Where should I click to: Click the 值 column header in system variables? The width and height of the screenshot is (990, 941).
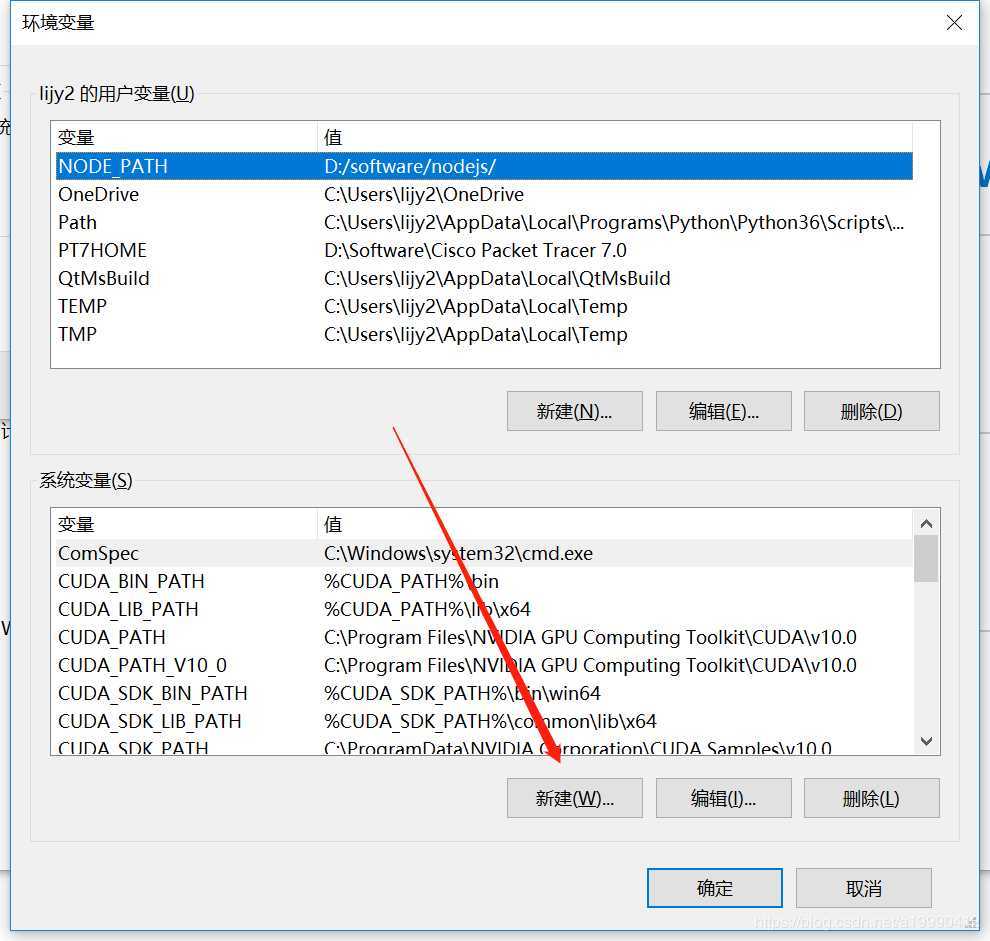coord(615,524)
